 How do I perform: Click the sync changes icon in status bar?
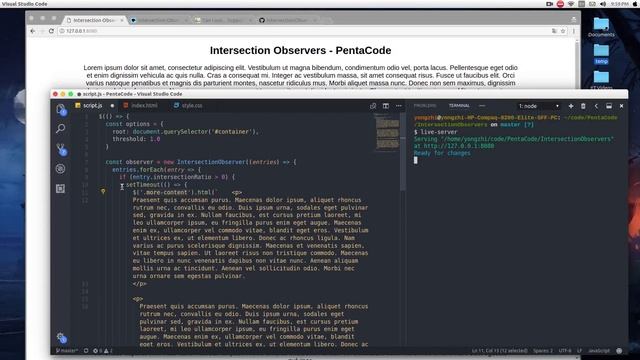[86, 351]
